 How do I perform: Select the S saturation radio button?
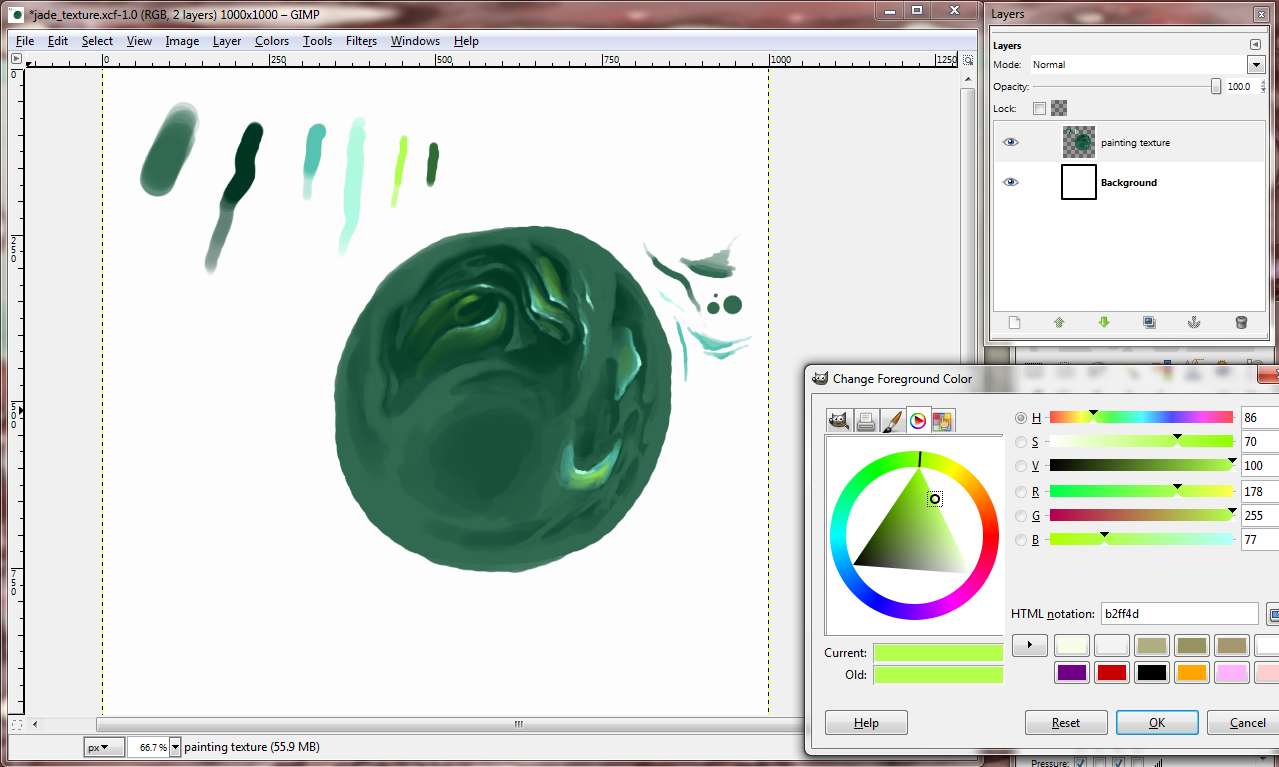click(x=1020, y=442)
